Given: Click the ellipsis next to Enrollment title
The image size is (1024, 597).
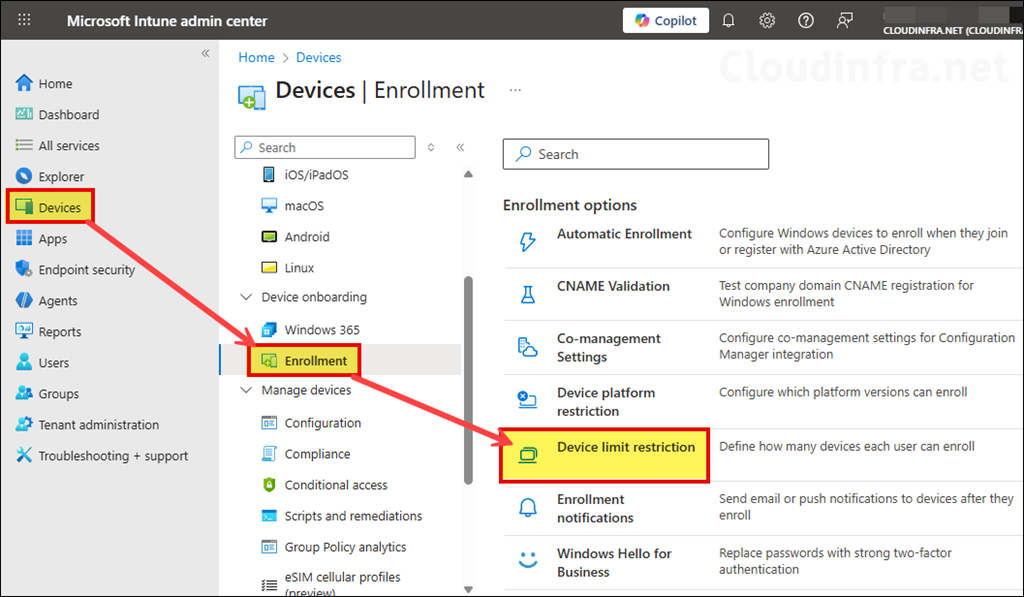Looking at the screenshot, I should (x=515, y=90).
